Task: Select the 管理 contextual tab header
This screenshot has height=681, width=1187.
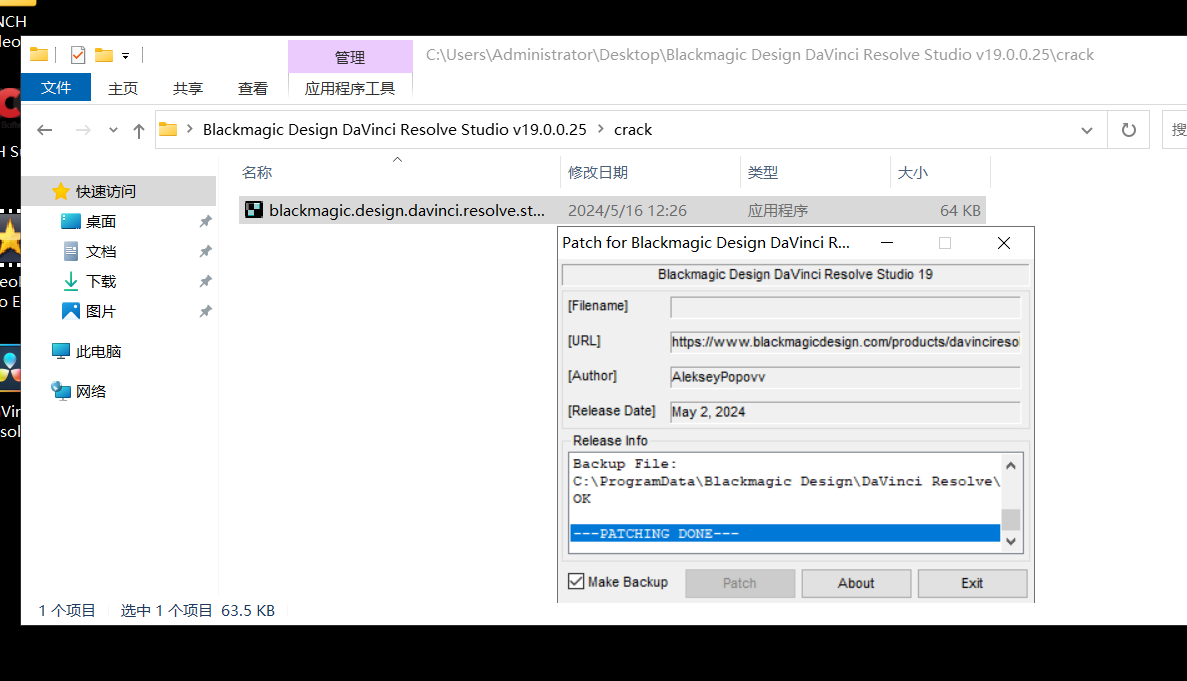Action: (350, 58)
